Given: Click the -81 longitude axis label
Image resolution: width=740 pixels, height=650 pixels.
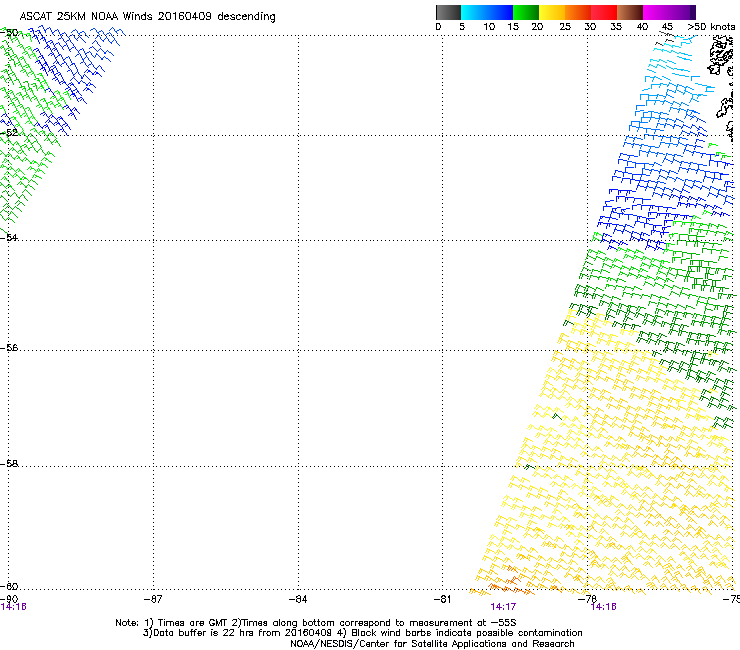Looking at the screenshot, I should (x=442, y=599).
